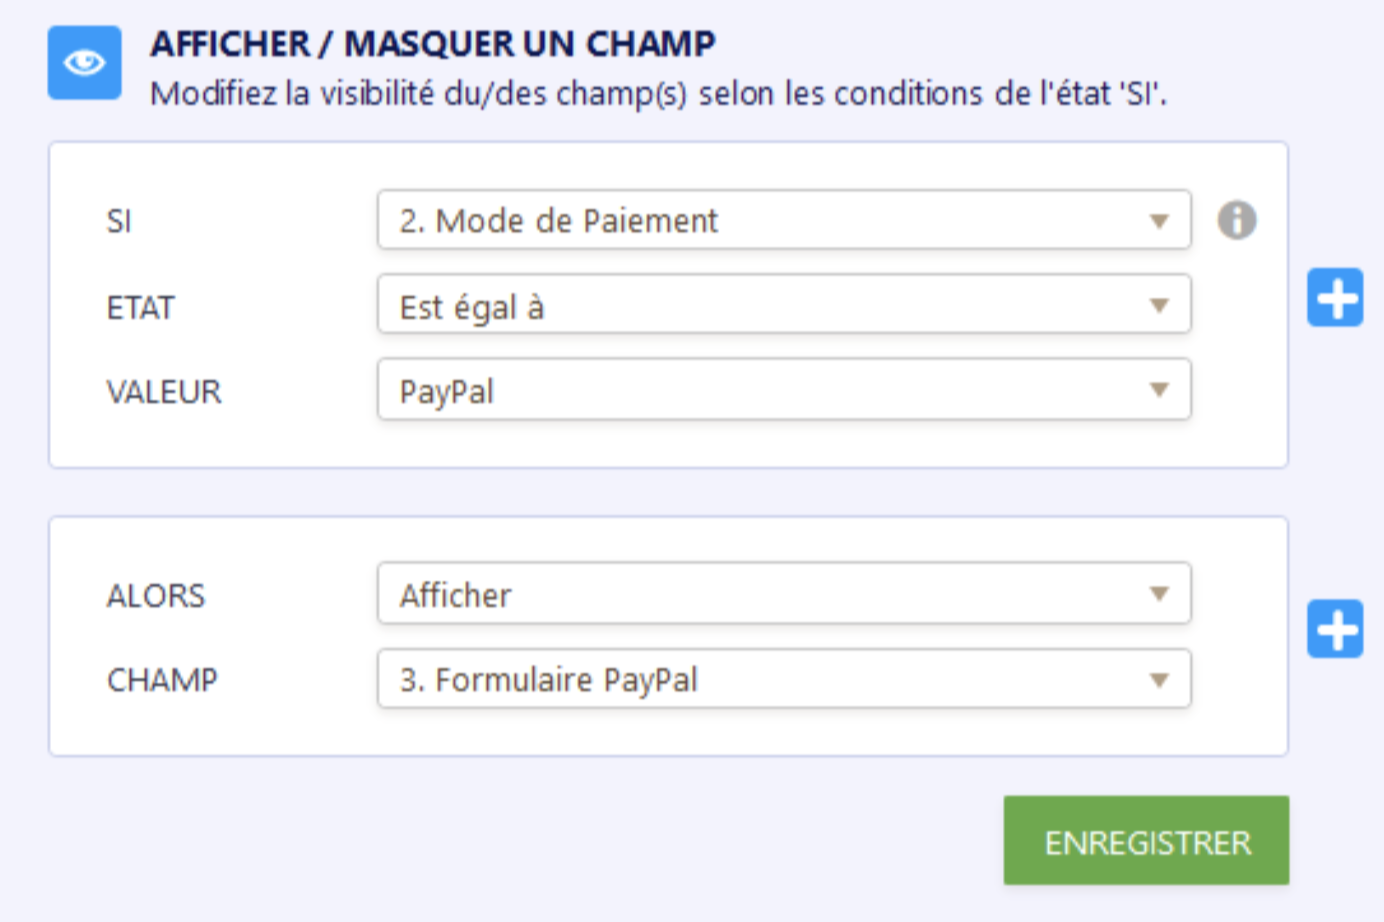Click the VALEUR label
Viewport: 1384px width, 922px height.
pyautogui.click(x=164, y=392)
